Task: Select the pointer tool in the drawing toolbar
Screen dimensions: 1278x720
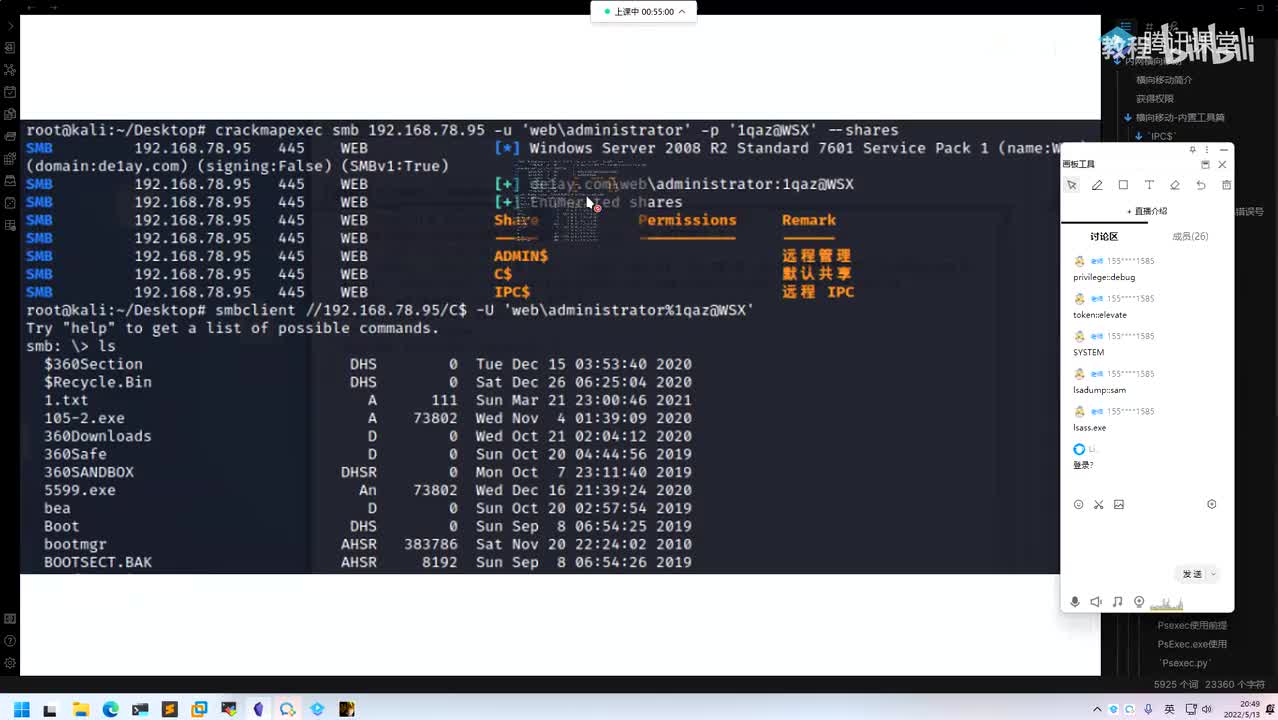Action: click(1071, 185)
